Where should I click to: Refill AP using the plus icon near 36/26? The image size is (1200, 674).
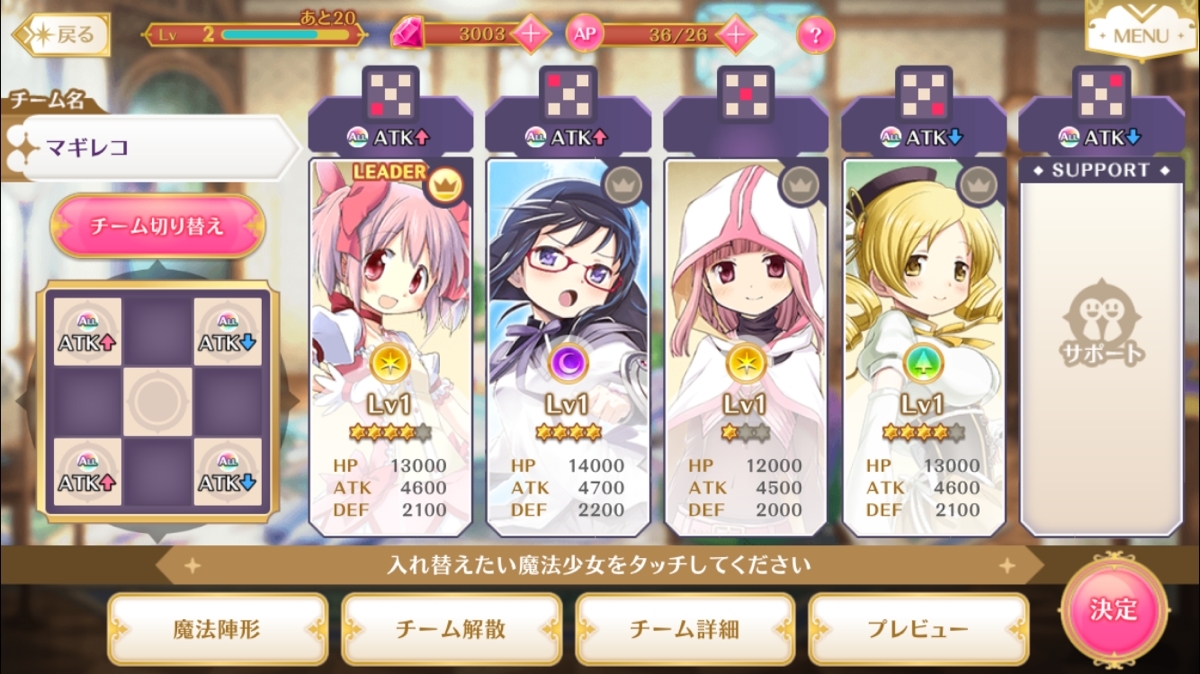pyautogui.click(x=735, y=34)
